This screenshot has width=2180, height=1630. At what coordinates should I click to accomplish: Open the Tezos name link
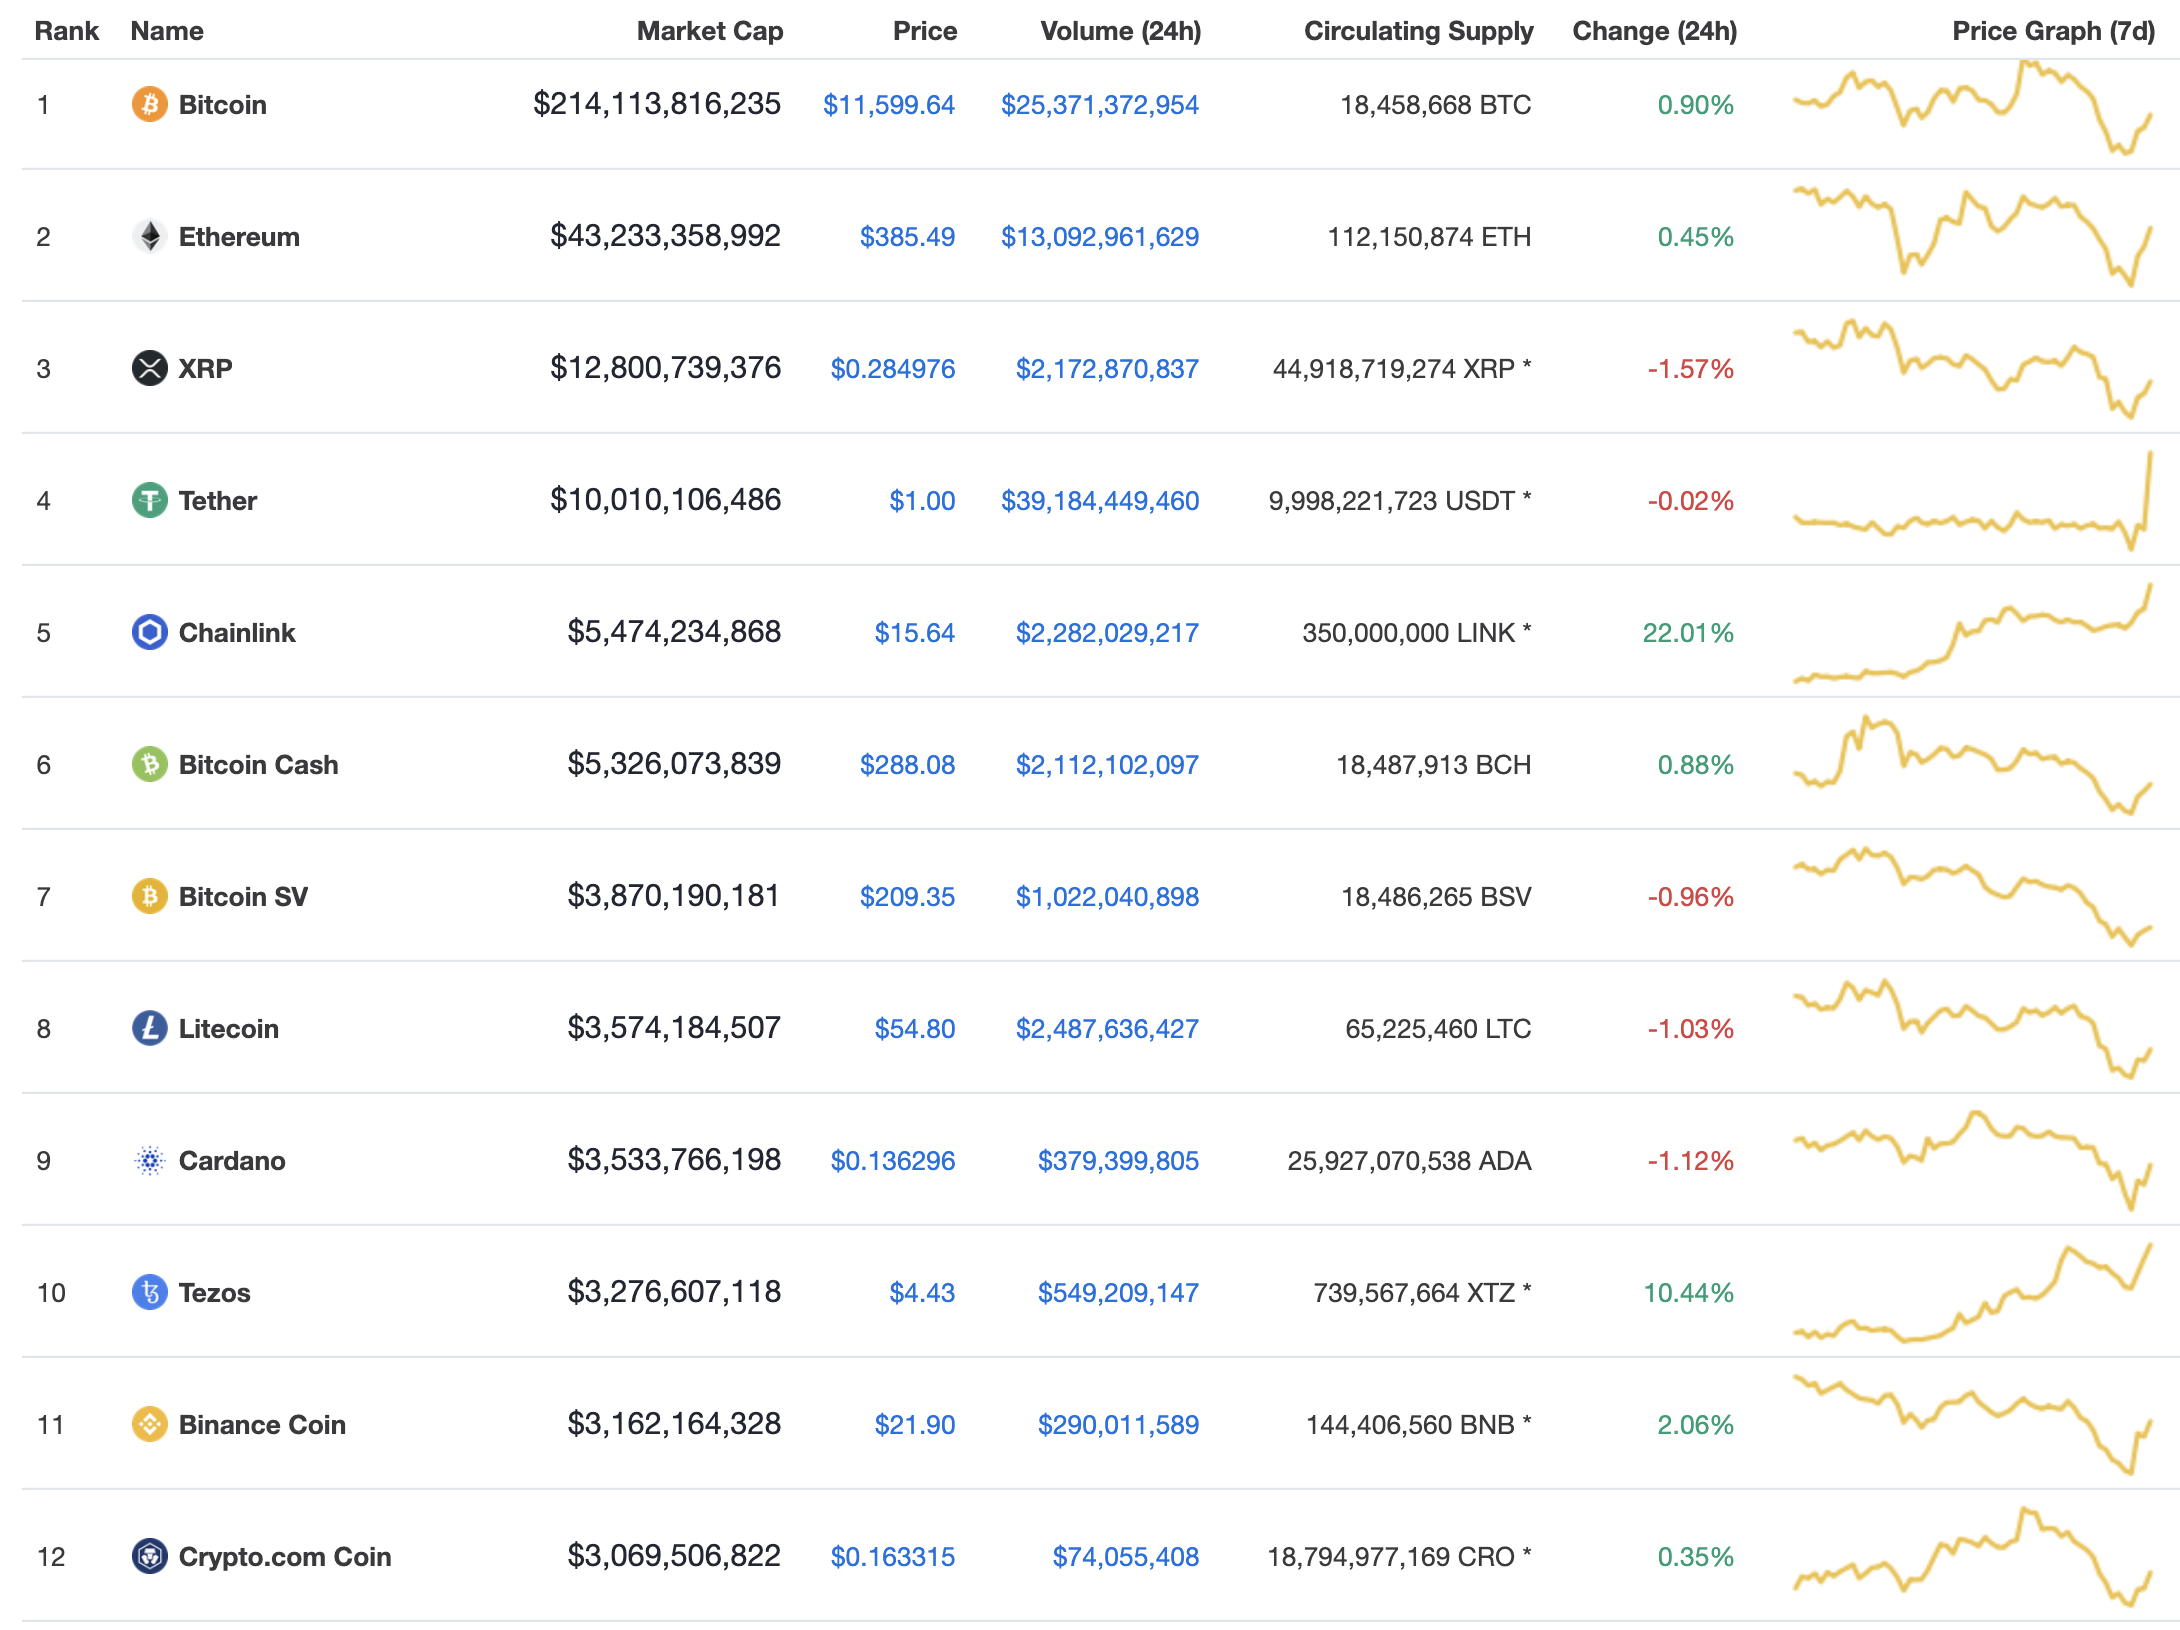point(215,1293)
